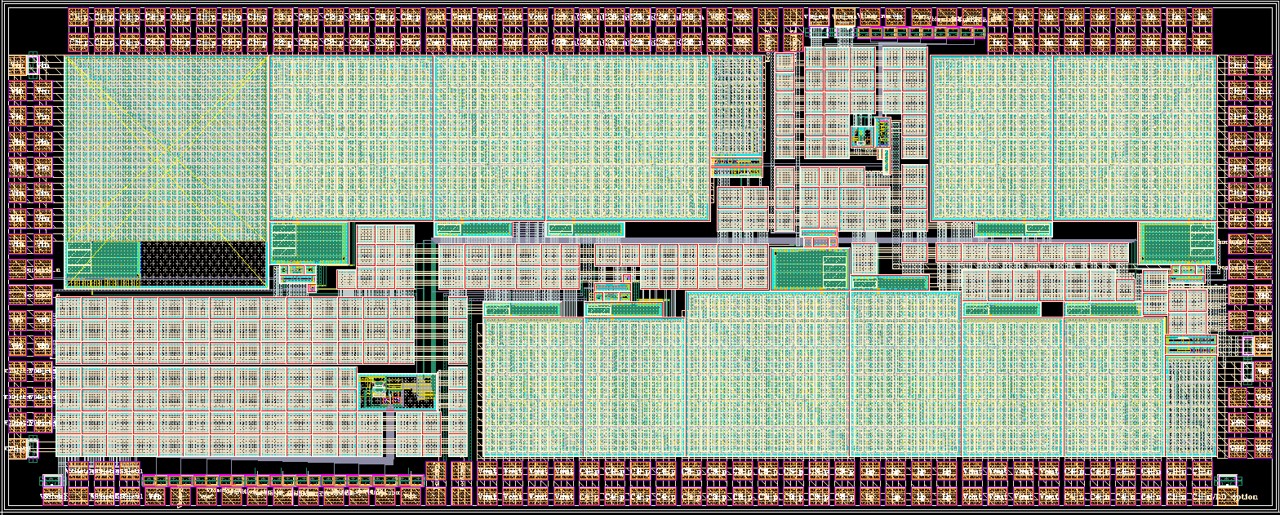1280x515 pixels.
Task: Select the tiny multicolored cell in upper-center array
Action: 861,131
